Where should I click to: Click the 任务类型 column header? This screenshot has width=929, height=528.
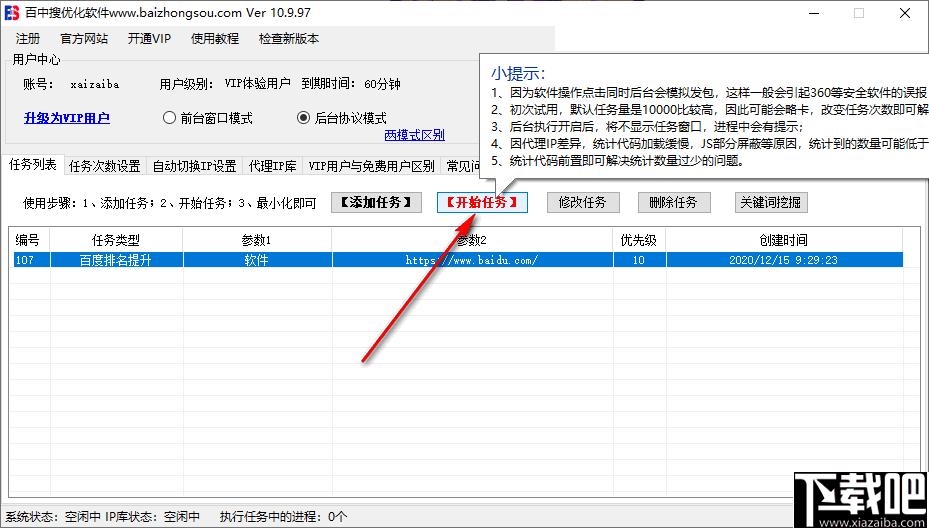tap(116, 240)
